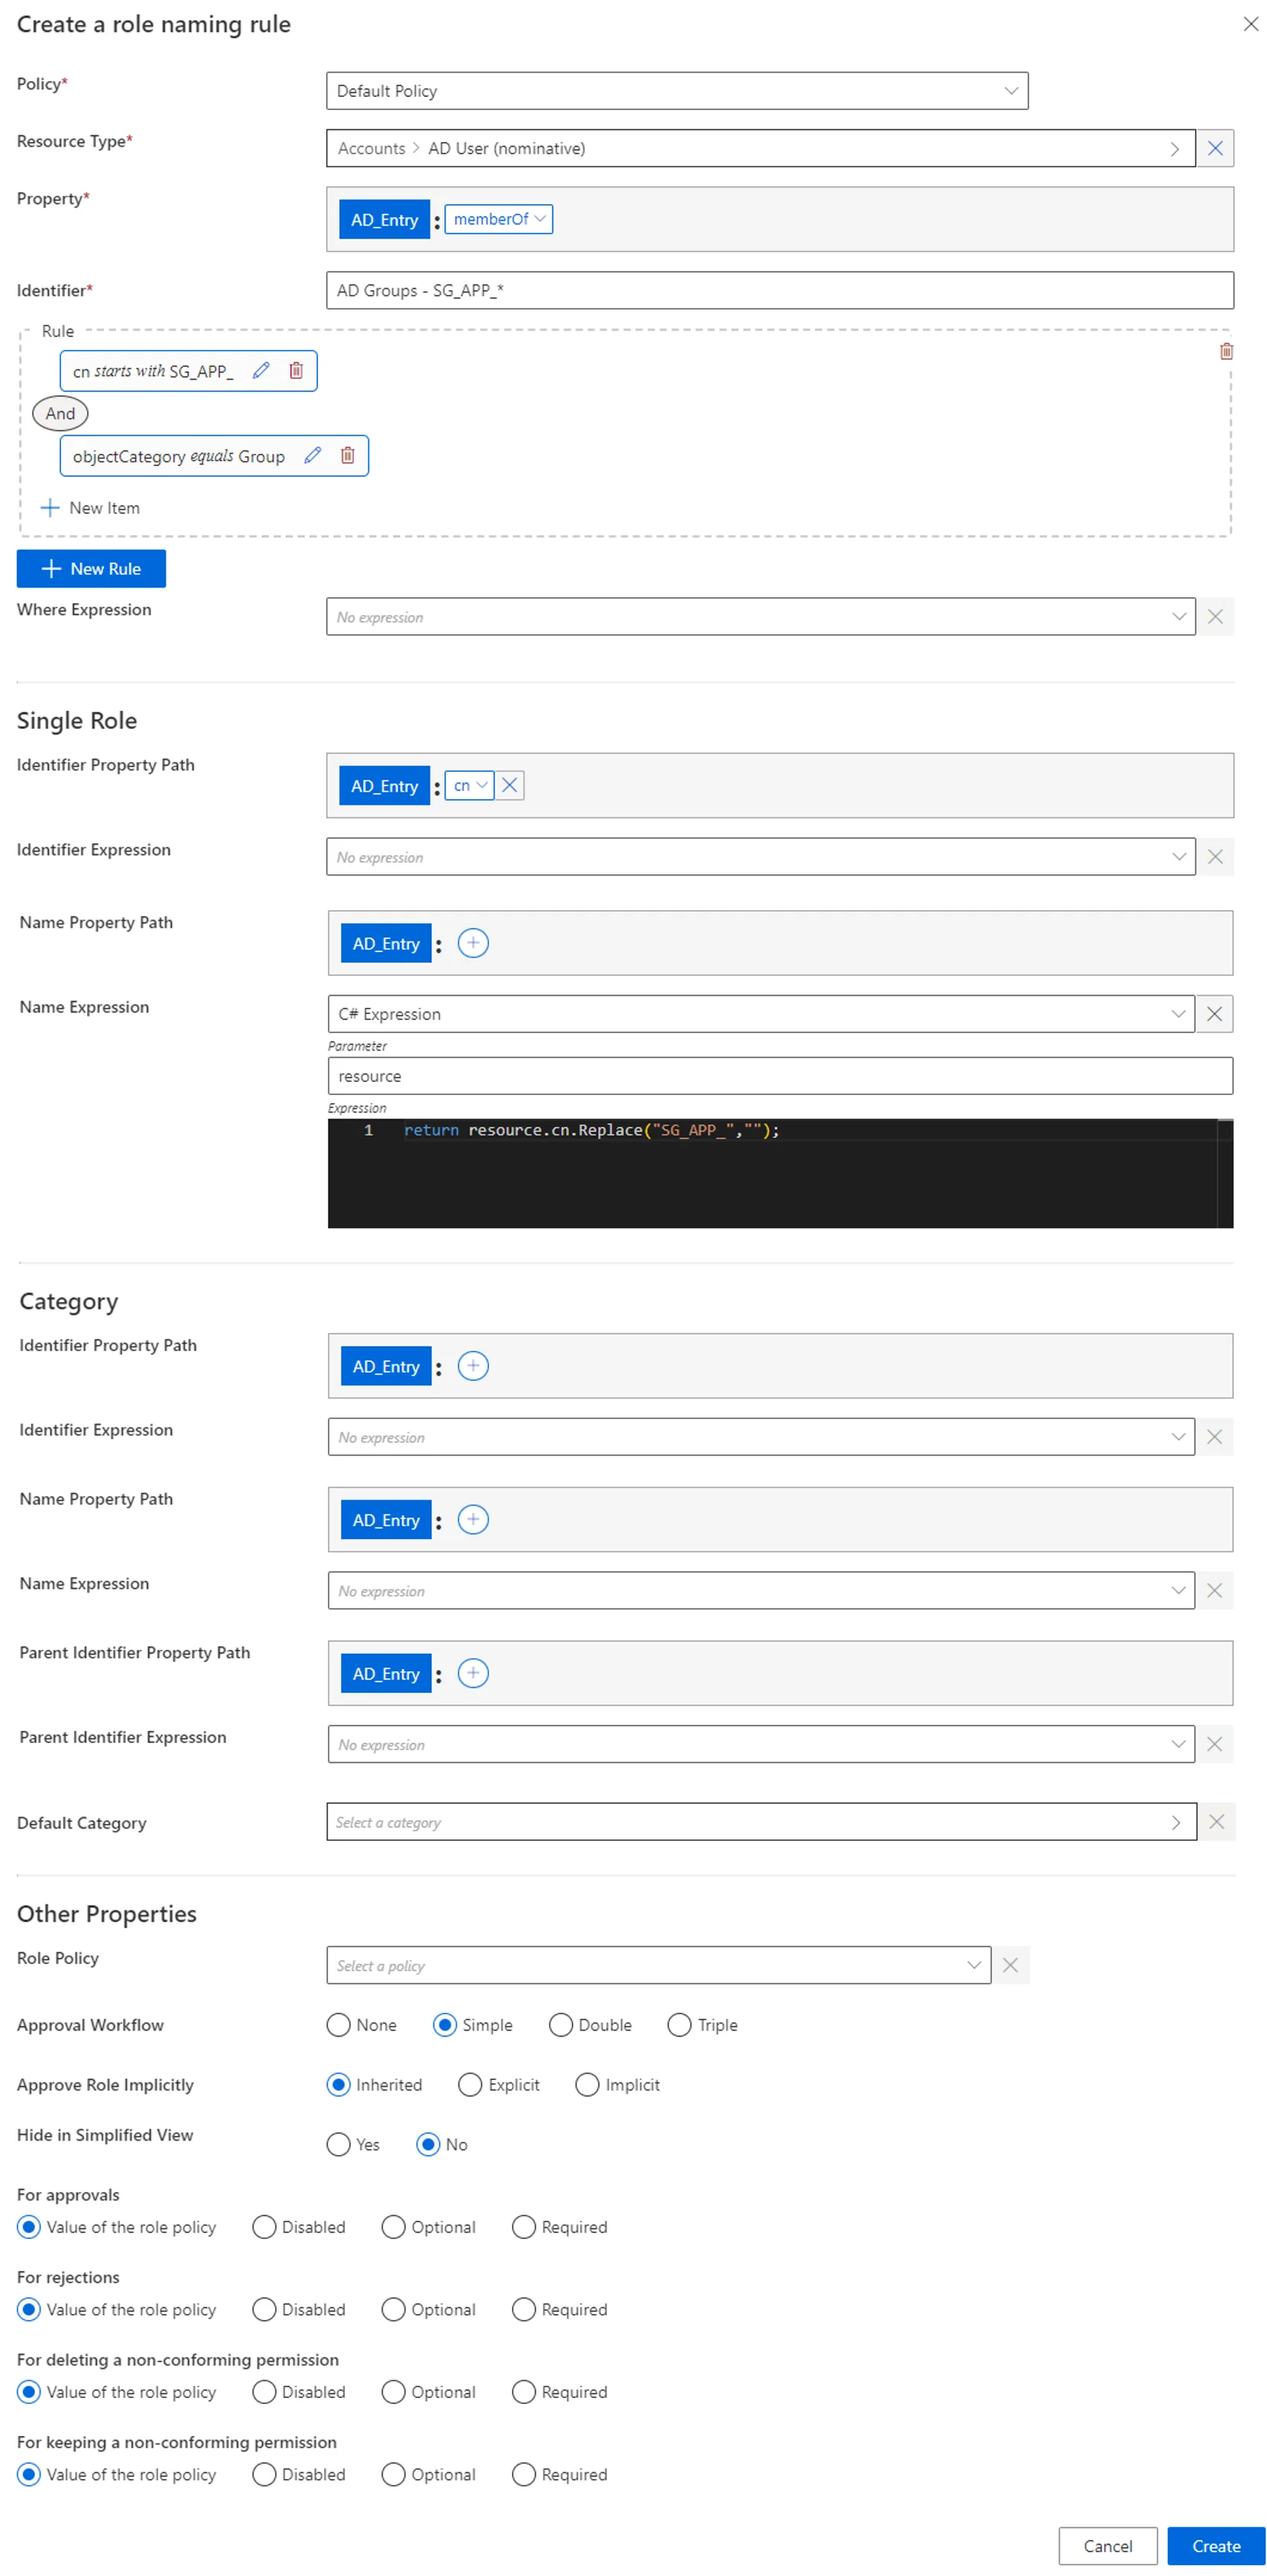The image size is (1267, 2576).
Task: Click the AD_Entry tag in Default Category's Parent Identifier path
Action: coord(386,1674)
